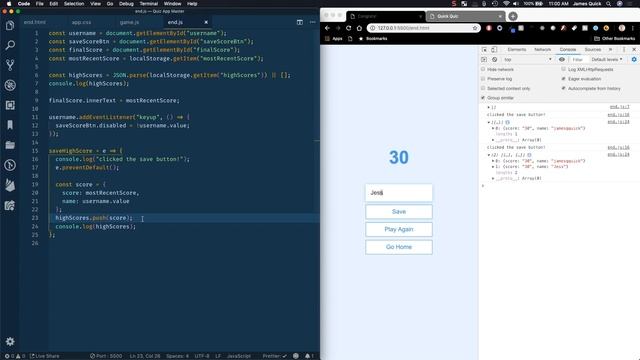The width and height of the screenshot is (640, 360).
Task: Click the Go Home button
Action: pyautogui.click(x=399, y=247)
